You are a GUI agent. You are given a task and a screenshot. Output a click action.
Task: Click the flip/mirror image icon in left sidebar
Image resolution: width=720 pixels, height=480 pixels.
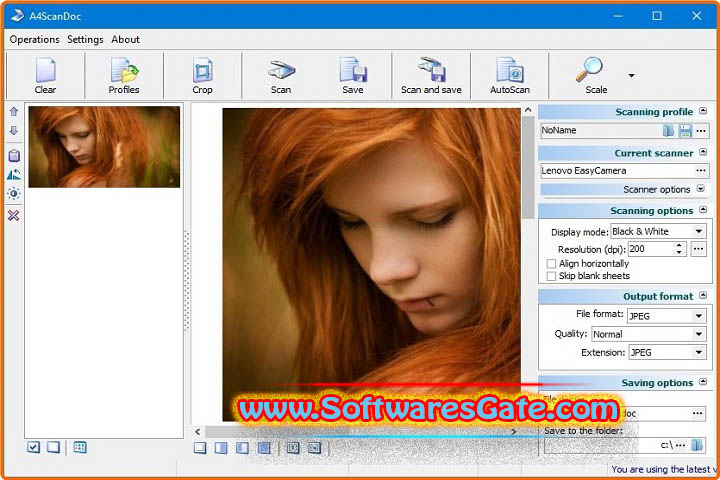coord(14,175)
